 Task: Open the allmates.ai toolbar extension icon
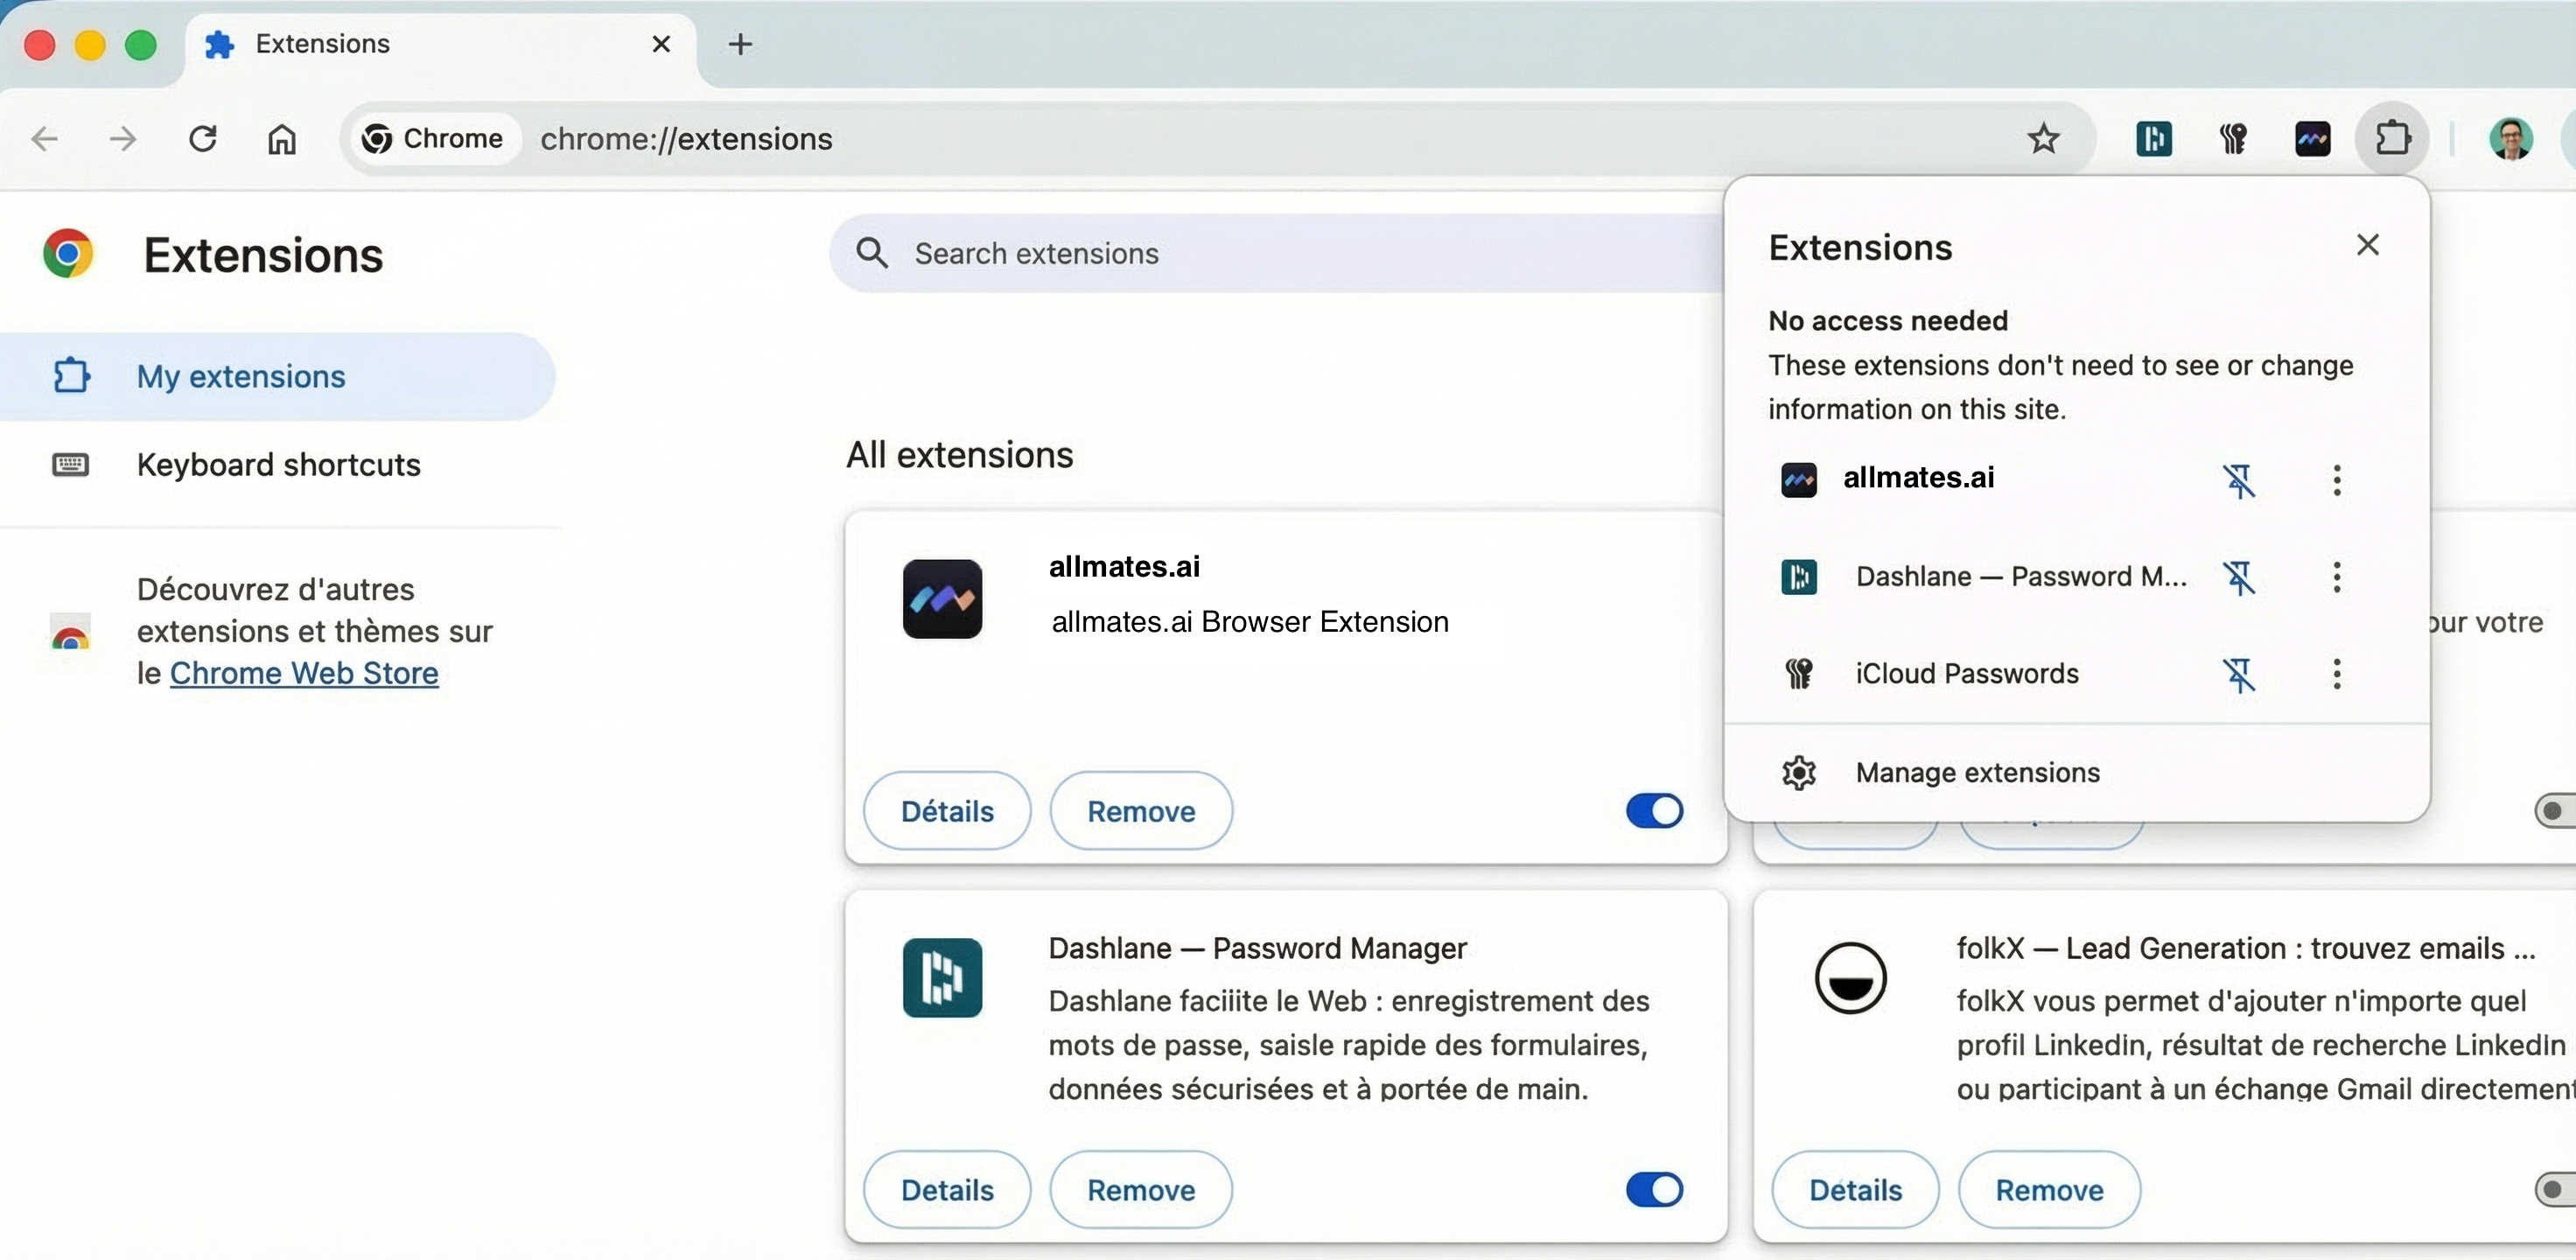pyautogui.click(x=2312, y=138)
